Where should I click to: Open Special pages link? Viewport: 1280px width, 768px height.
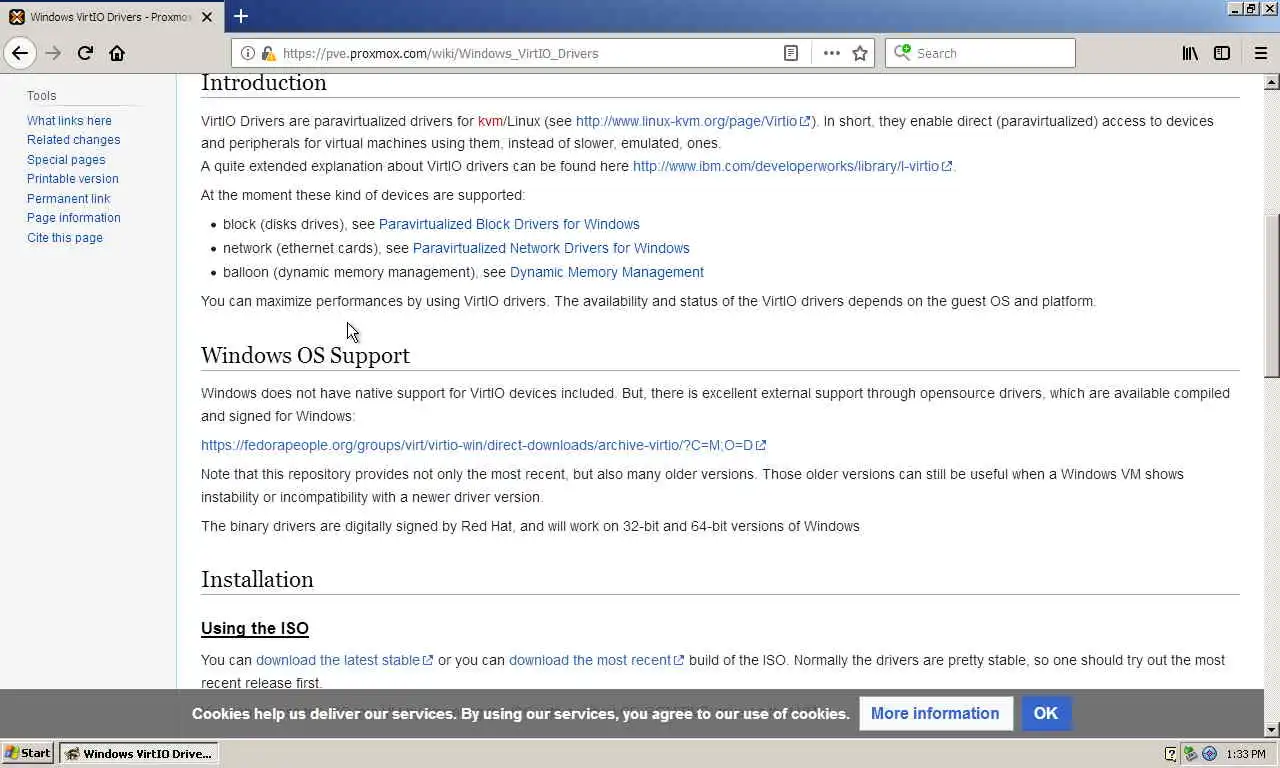(66, 160)
